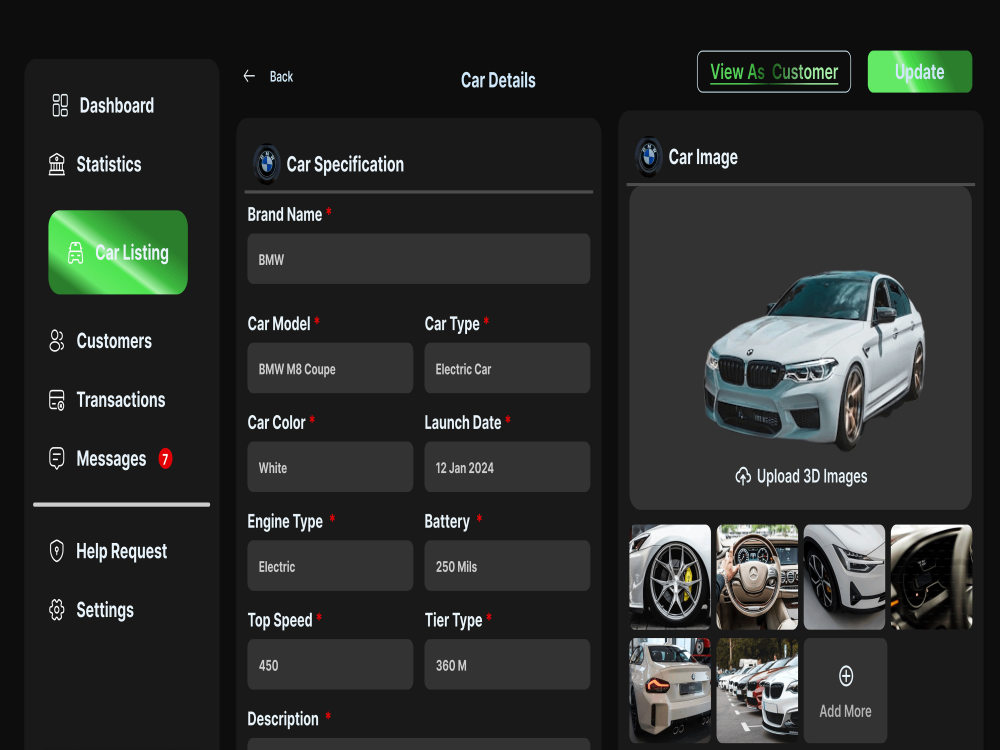Screen dimensions: 1000x750
Task: Click Upload 3D Images
Action: click(x=801, y=476)
